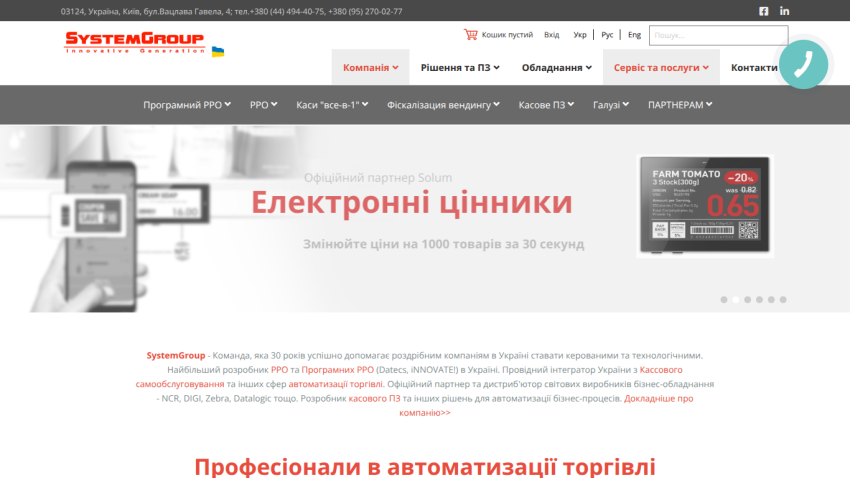Expand the РРО submenu
This screenshot has height=478, width=850.
point(263,105)
